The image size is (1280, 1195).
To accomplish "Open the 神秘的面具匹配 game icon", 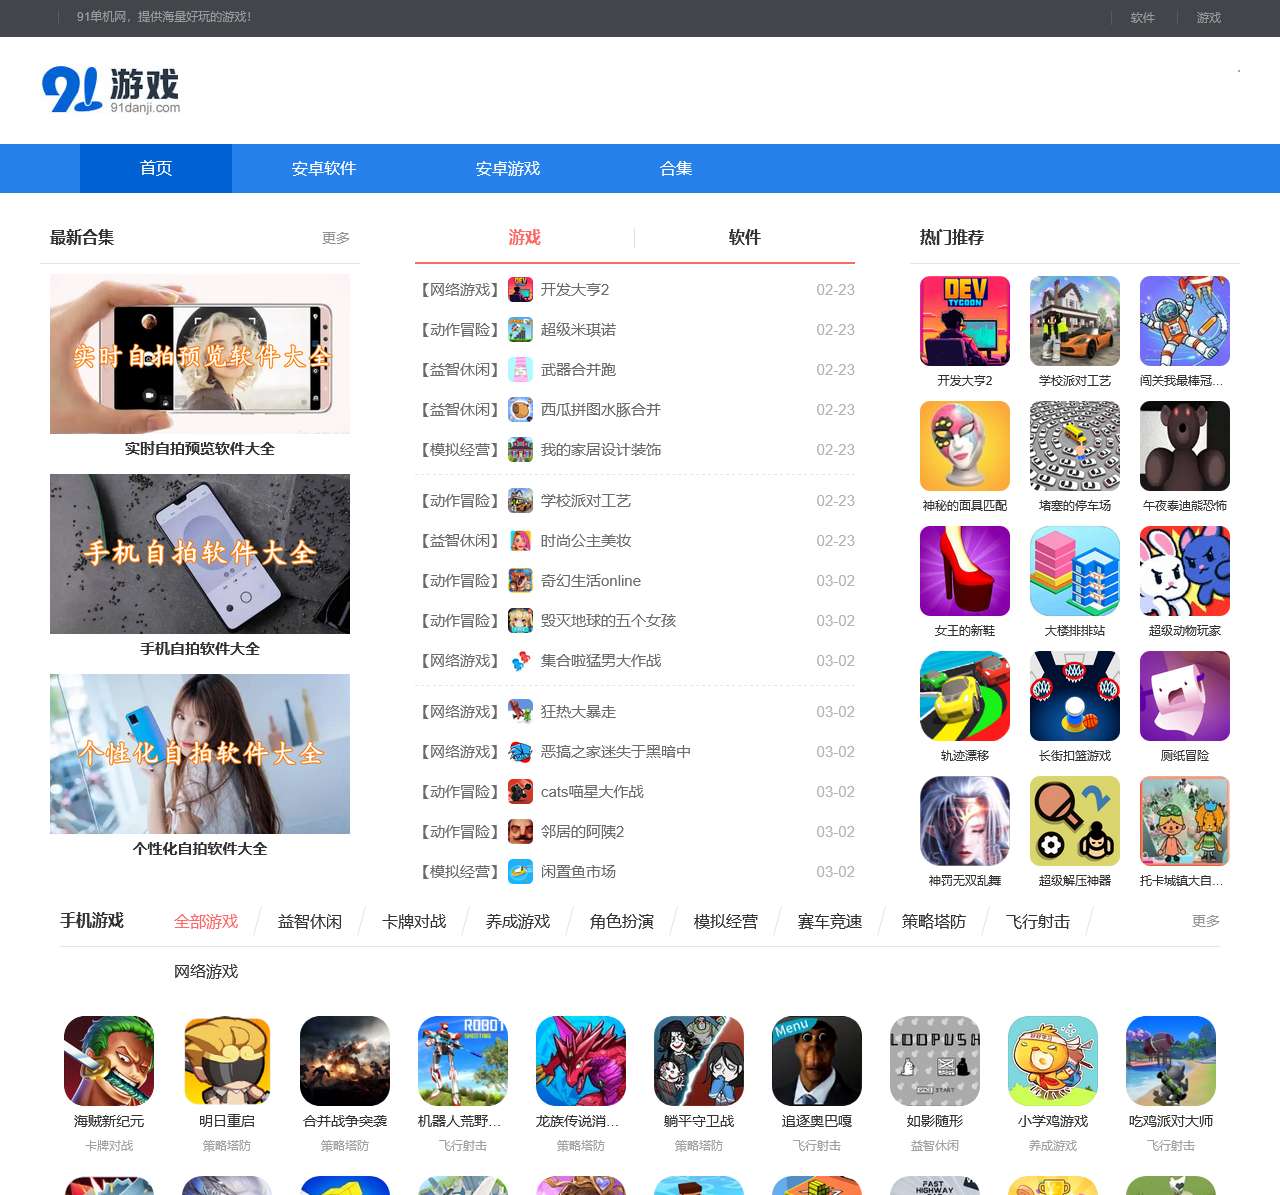I will (x=965, y=446).
